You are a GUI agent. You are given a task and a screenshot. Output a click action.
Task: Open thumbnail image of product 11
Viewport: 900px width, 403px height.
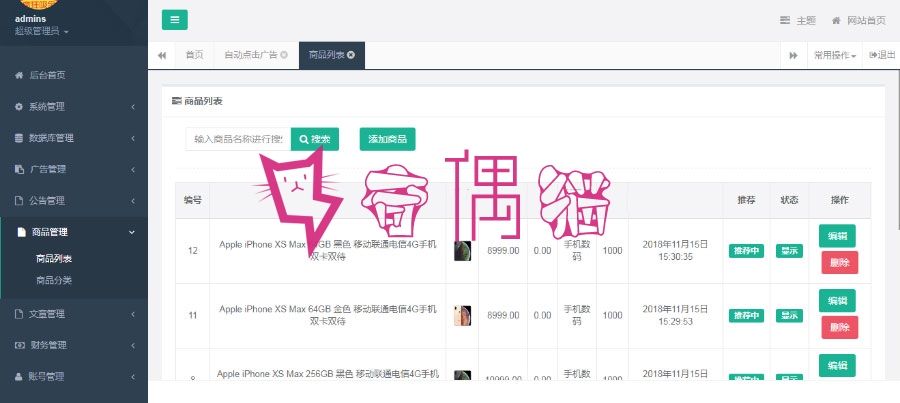tap(463, 316)
